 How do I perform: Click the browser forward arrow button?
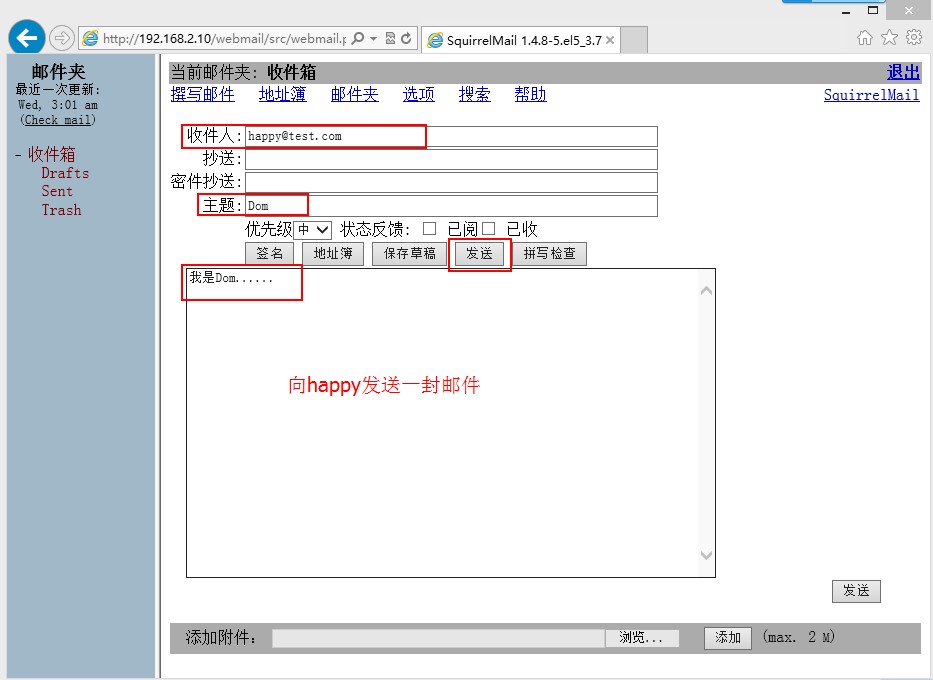click(62, 39)
